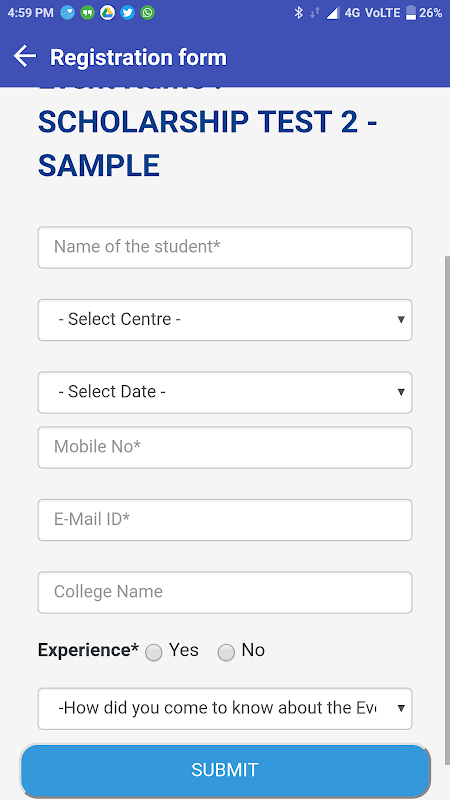450x800 pixels.
Task: Tap the back arrow icon
Action: click(24, 56)
